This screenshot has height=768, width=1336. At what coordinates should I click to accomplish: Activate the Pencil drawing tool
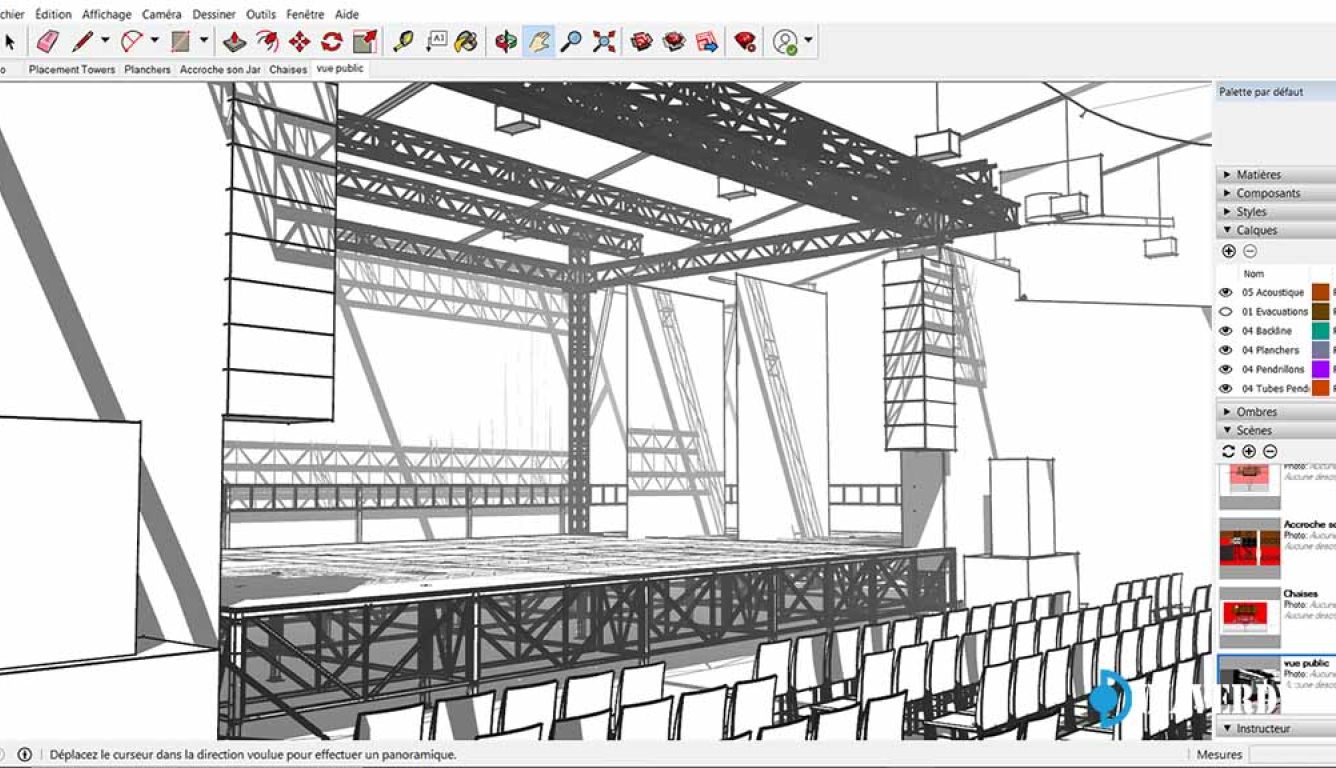[79, 41]
